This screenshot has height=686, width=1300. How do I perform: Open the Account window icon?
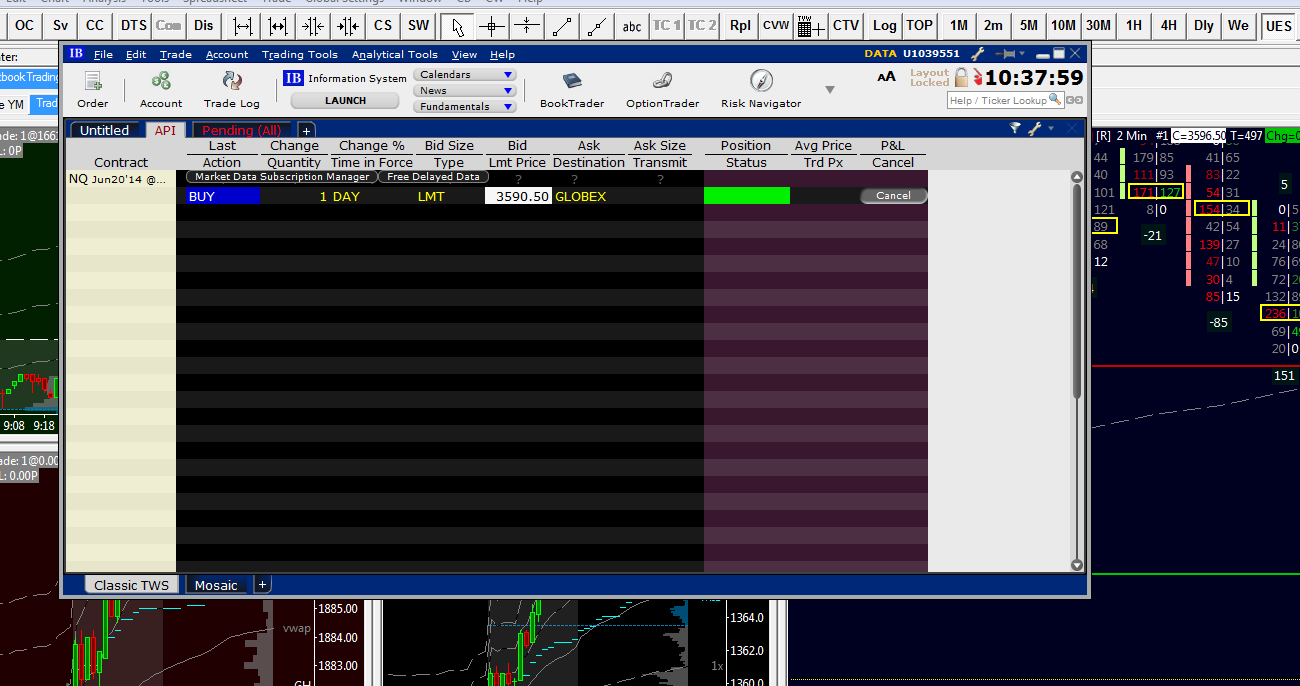161,81
